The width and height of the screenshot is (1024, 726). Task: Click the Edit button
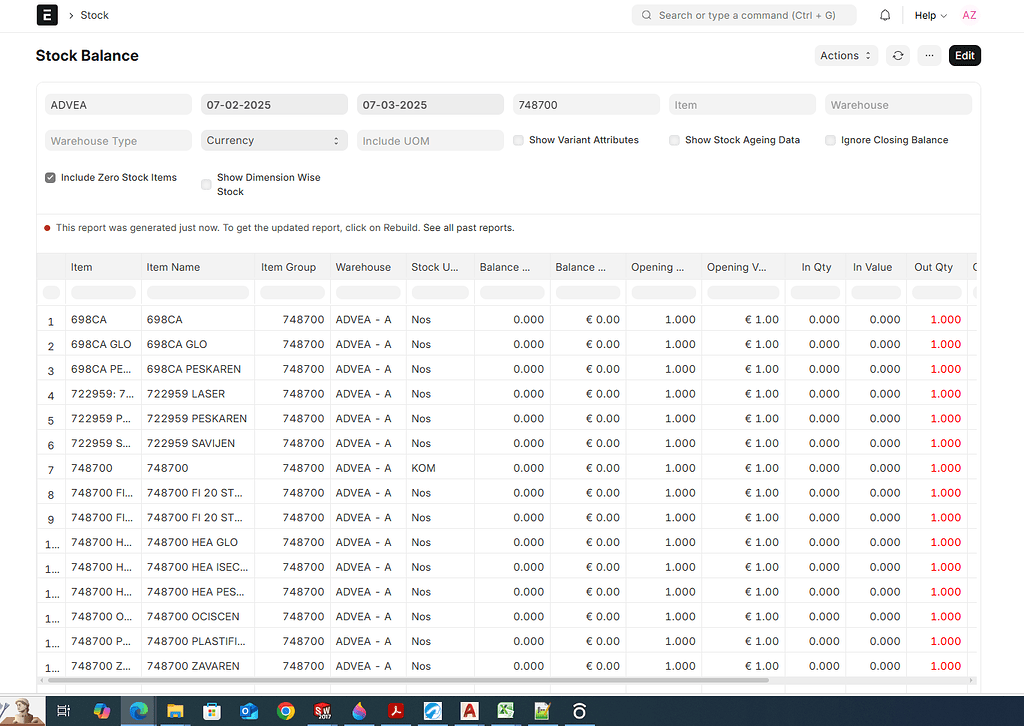(963, 55)
